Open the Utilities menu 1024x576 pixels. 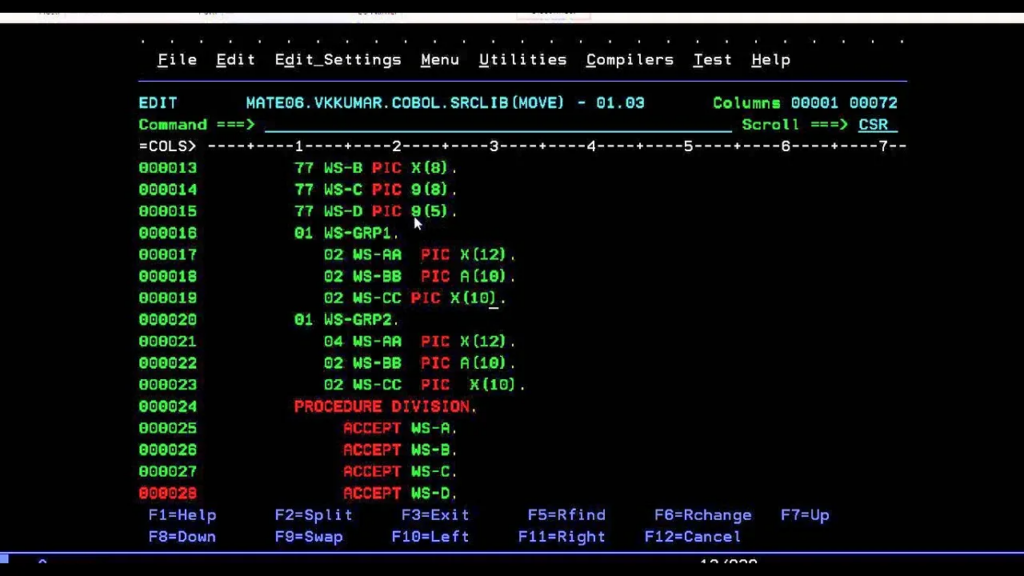tap(522, 60)
